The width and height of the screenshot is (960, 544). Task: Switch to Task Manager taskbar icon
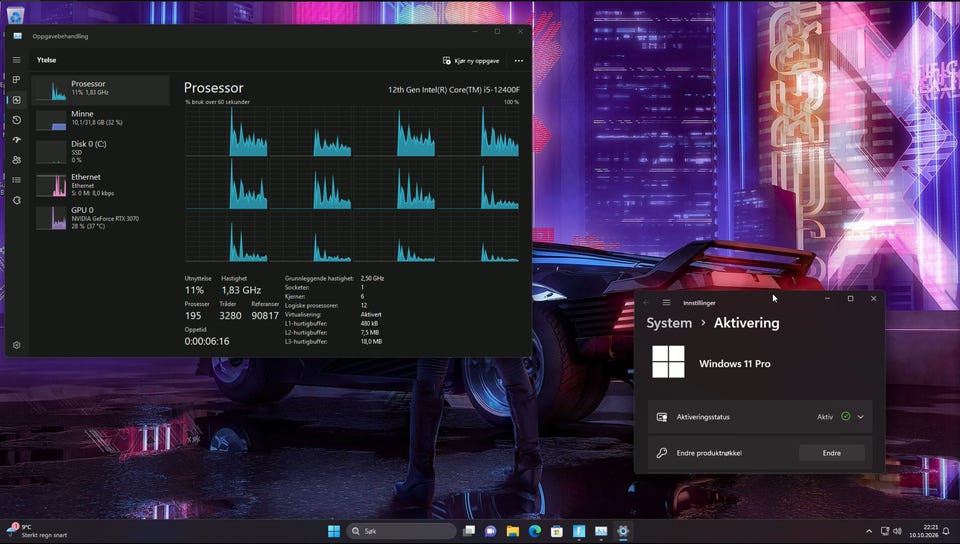[601, 531]
